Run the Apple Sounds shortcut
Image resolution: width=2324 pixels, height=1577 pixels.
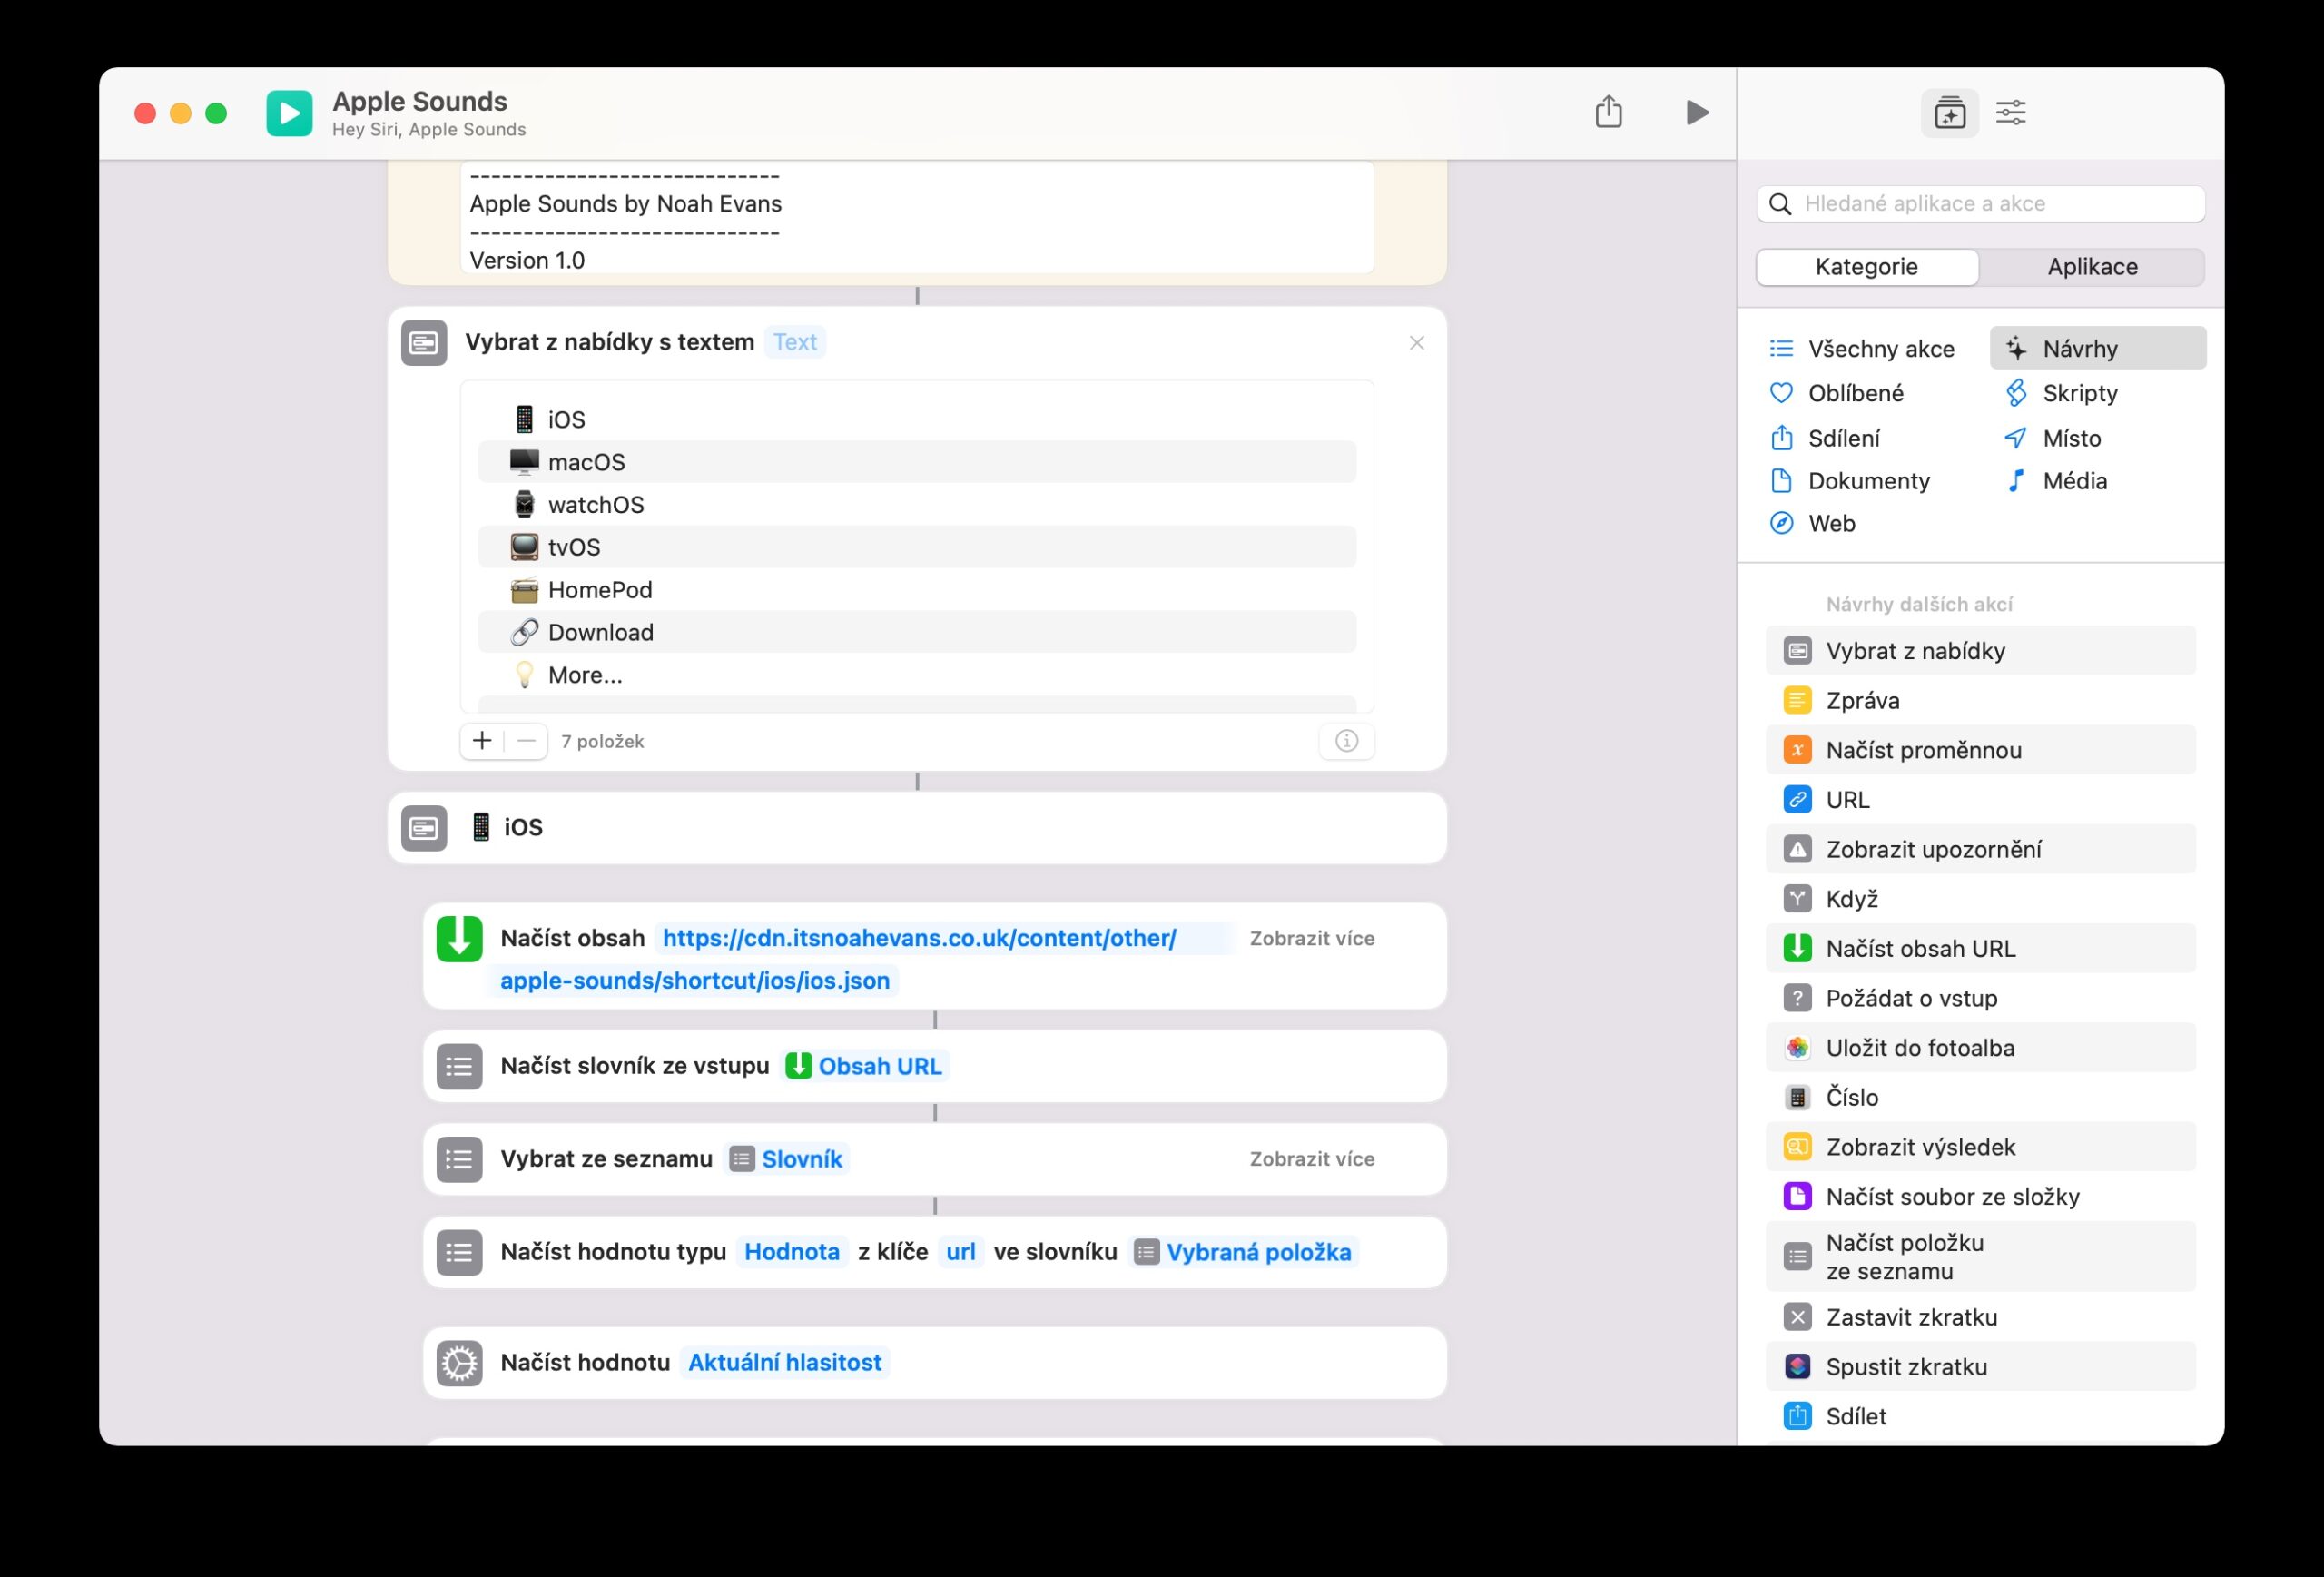click(x=1696, y=112)
